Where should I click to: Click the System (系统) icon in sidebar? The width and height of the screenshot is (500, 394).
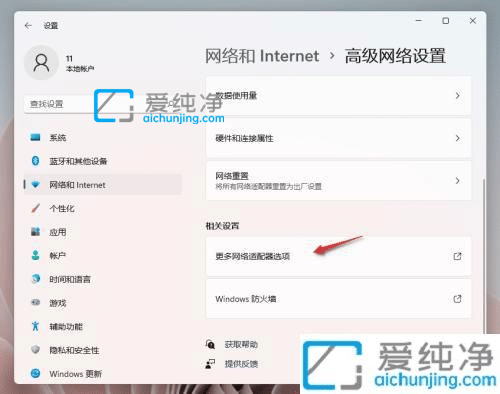pos(35,137)
